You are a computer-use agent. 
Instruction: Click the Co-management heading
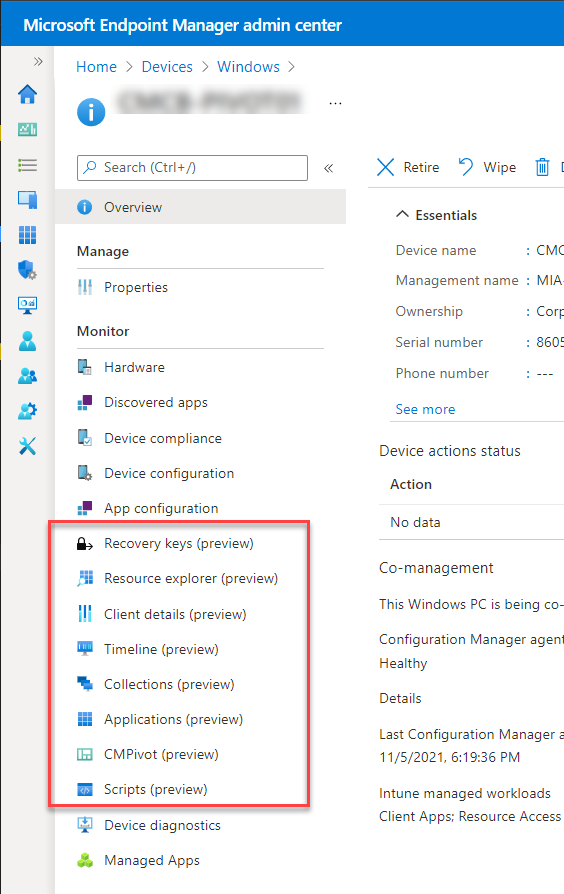coord(436,568)
